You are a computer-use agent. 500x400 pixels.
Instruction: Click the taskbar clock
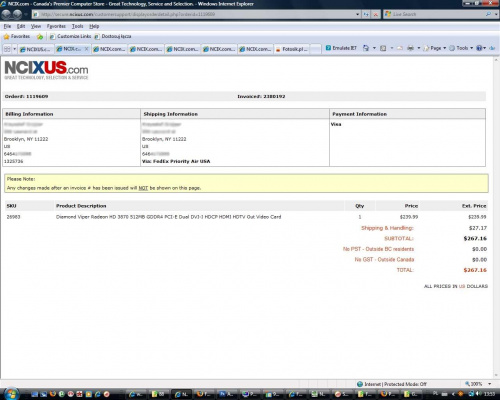489,394
